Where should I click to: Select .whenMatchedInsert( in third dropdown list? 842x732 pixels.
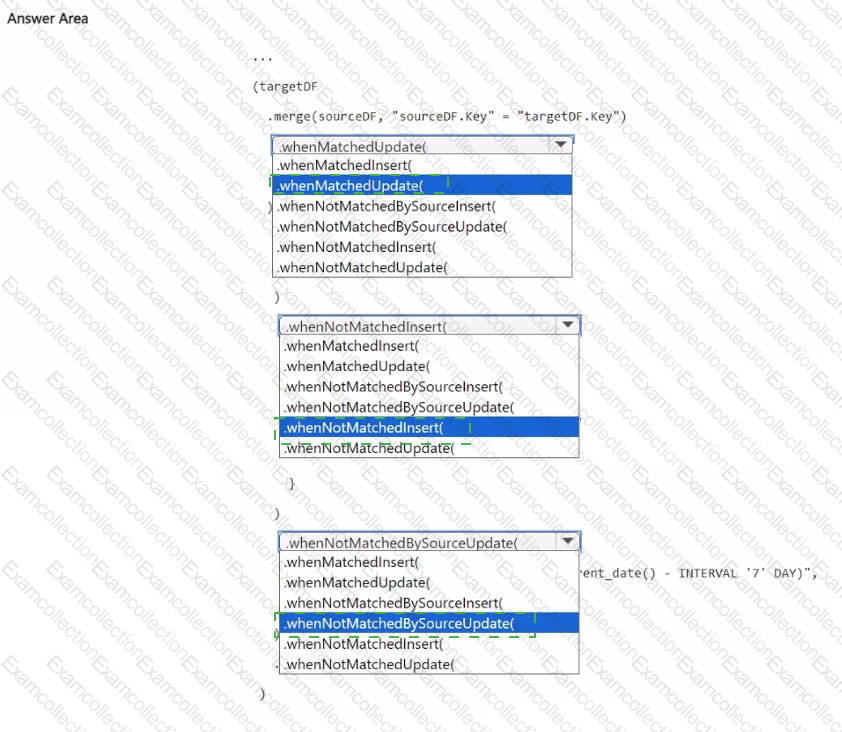(429, 562)
